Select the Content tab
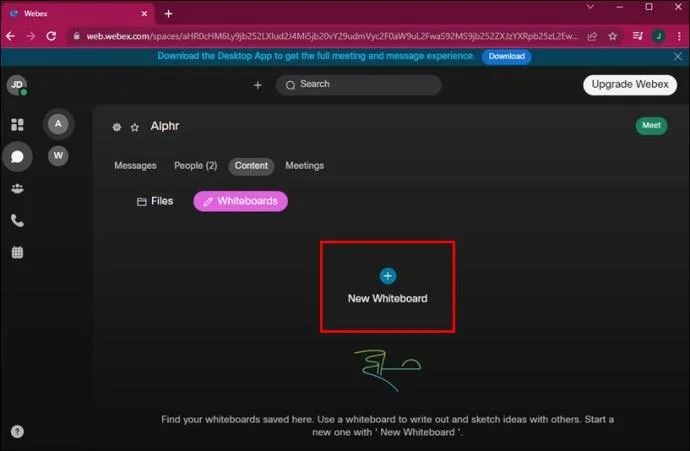This screenshot has width=690, height=451. pos(251,166)
